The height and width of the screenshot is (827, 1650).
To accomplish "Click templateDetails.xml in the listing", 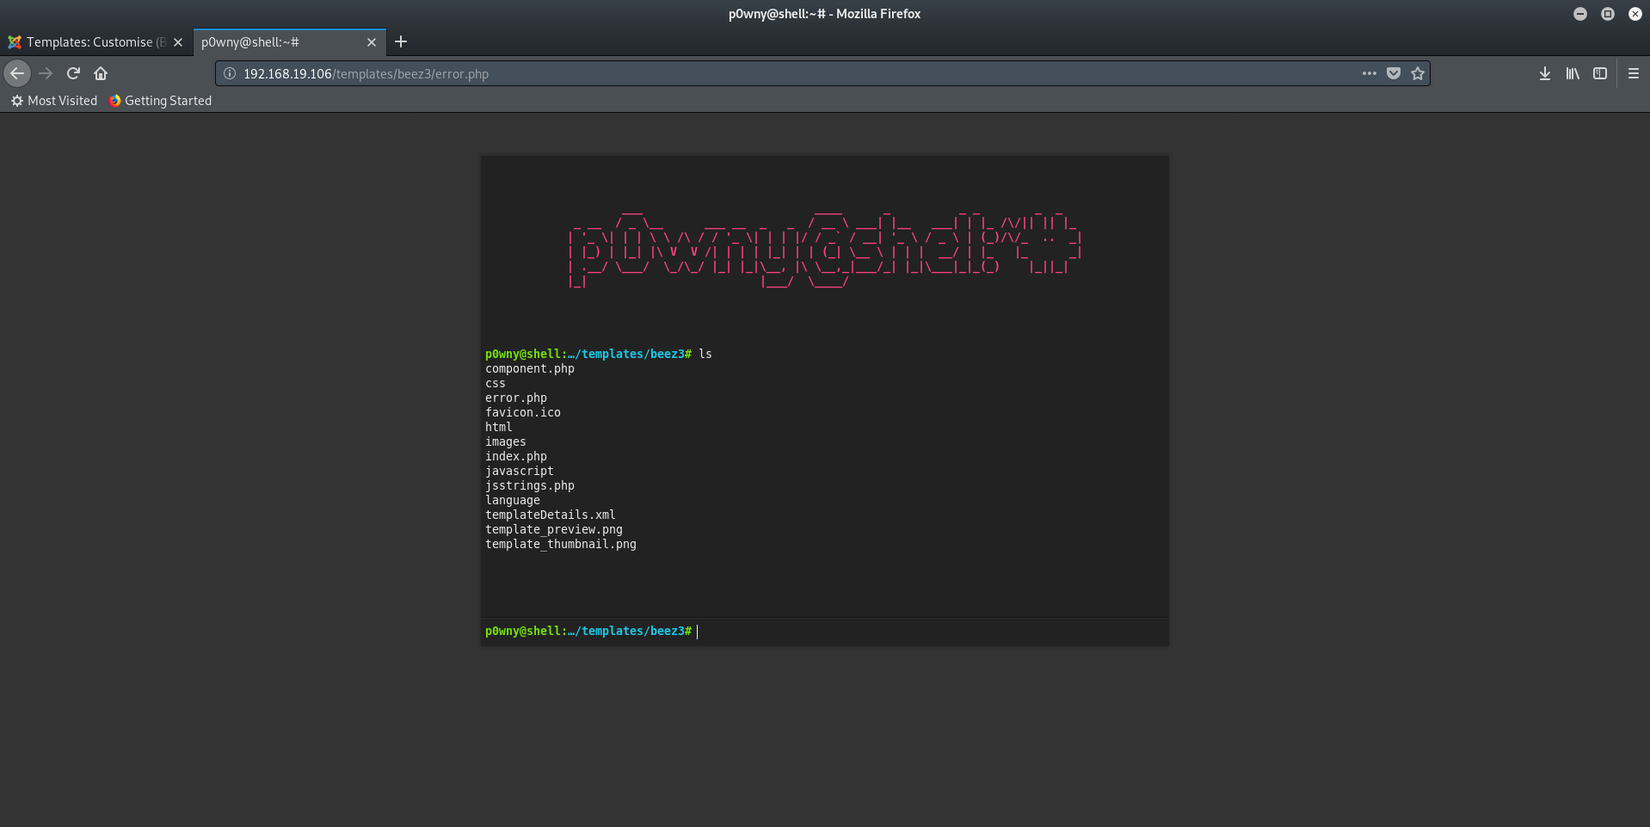I will click(x=550, y=515).
